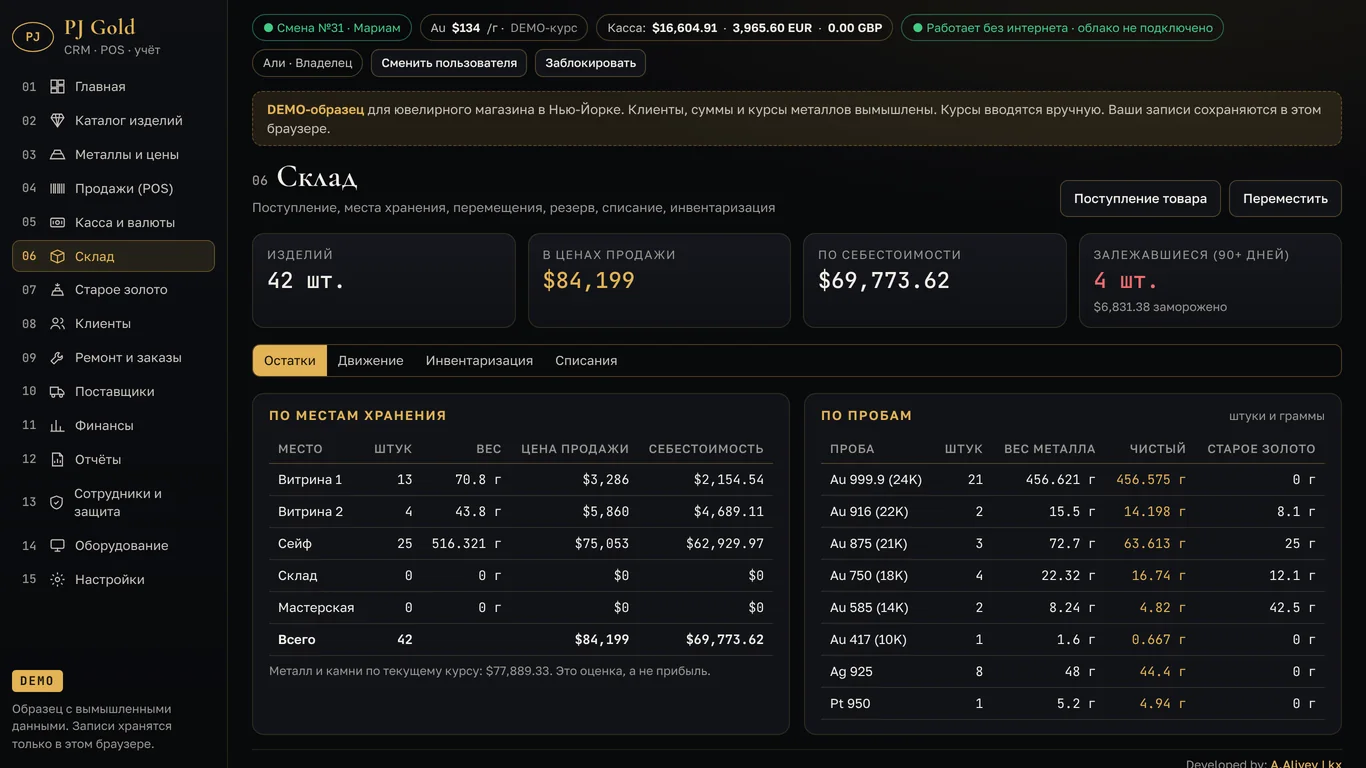Open the Инвентаризация tab
1366x768 pixels.
(479, 361)
